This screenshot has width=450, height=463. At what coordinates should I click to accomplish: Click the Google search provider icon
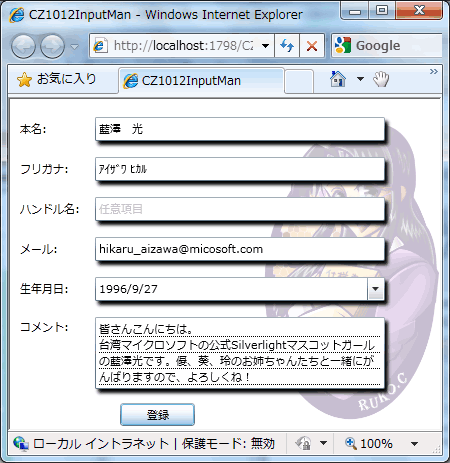pos(343,45)
